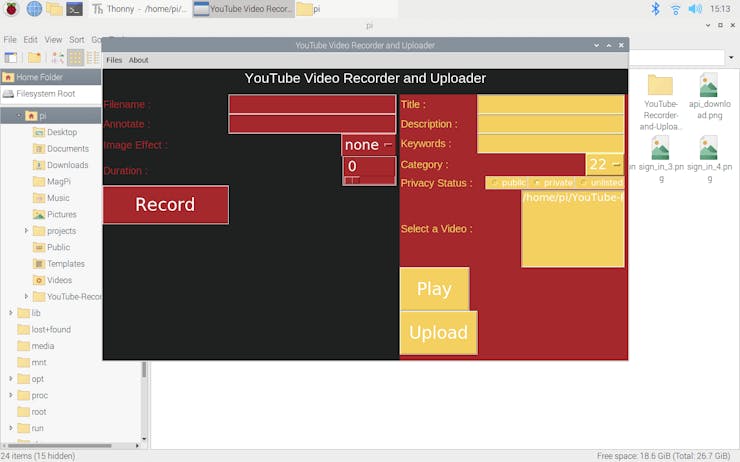This screenshot has width=740, height=462.
Task: Open the Edit menu in file manager
Action: (x=31, y=40)
